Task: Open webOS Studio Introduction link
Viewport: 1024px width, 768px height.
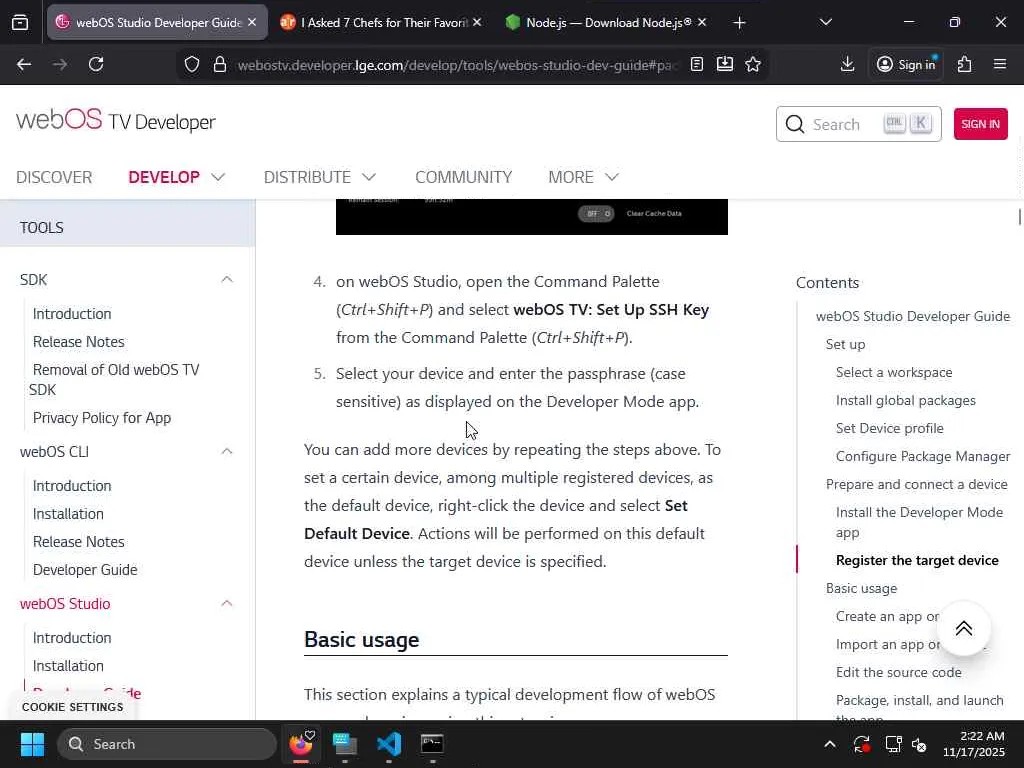Action: pos(72,637)
